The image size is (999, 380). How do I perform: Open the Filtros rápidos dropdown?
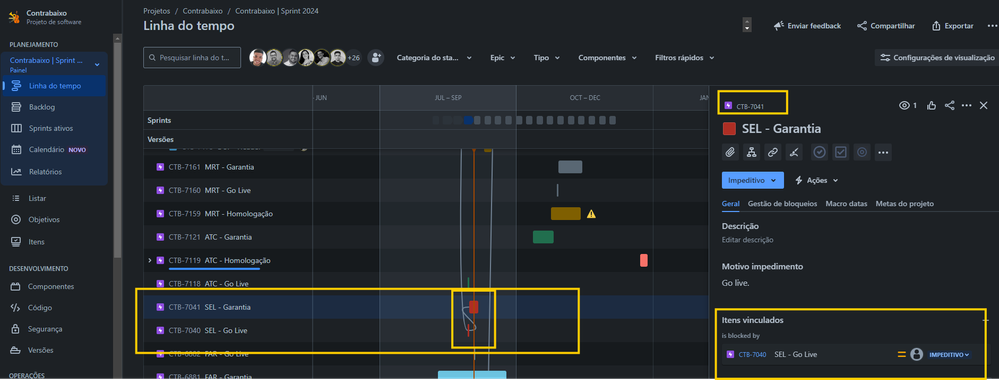[684, 57]
